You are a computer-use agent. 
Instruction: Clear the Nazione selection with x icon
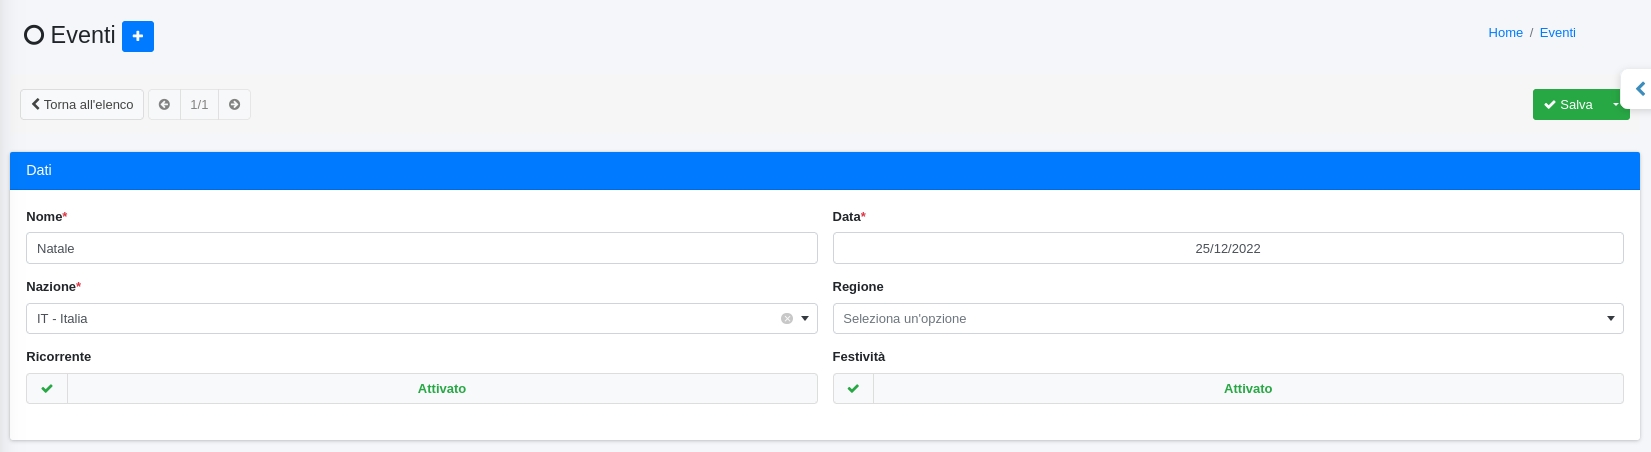pyautogui.click(x=787, y=319)
